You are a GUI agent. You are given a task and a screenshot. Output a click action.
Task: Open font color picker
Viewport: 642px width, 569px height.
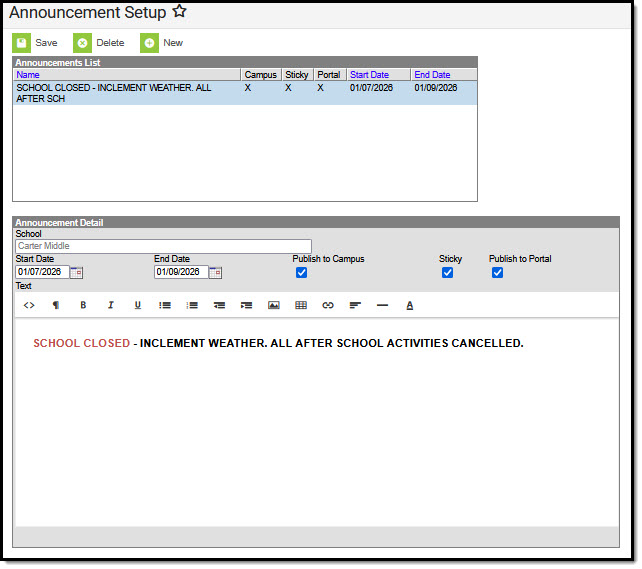click(410, 305)
